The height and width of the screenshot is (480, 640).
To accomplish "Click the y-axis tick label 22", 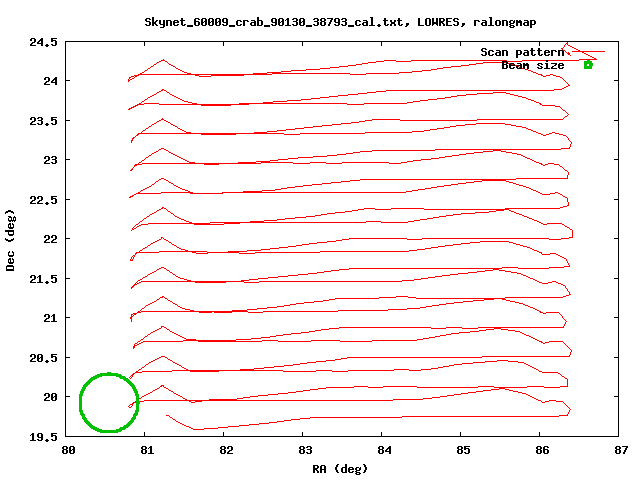I will coord(50,239).
